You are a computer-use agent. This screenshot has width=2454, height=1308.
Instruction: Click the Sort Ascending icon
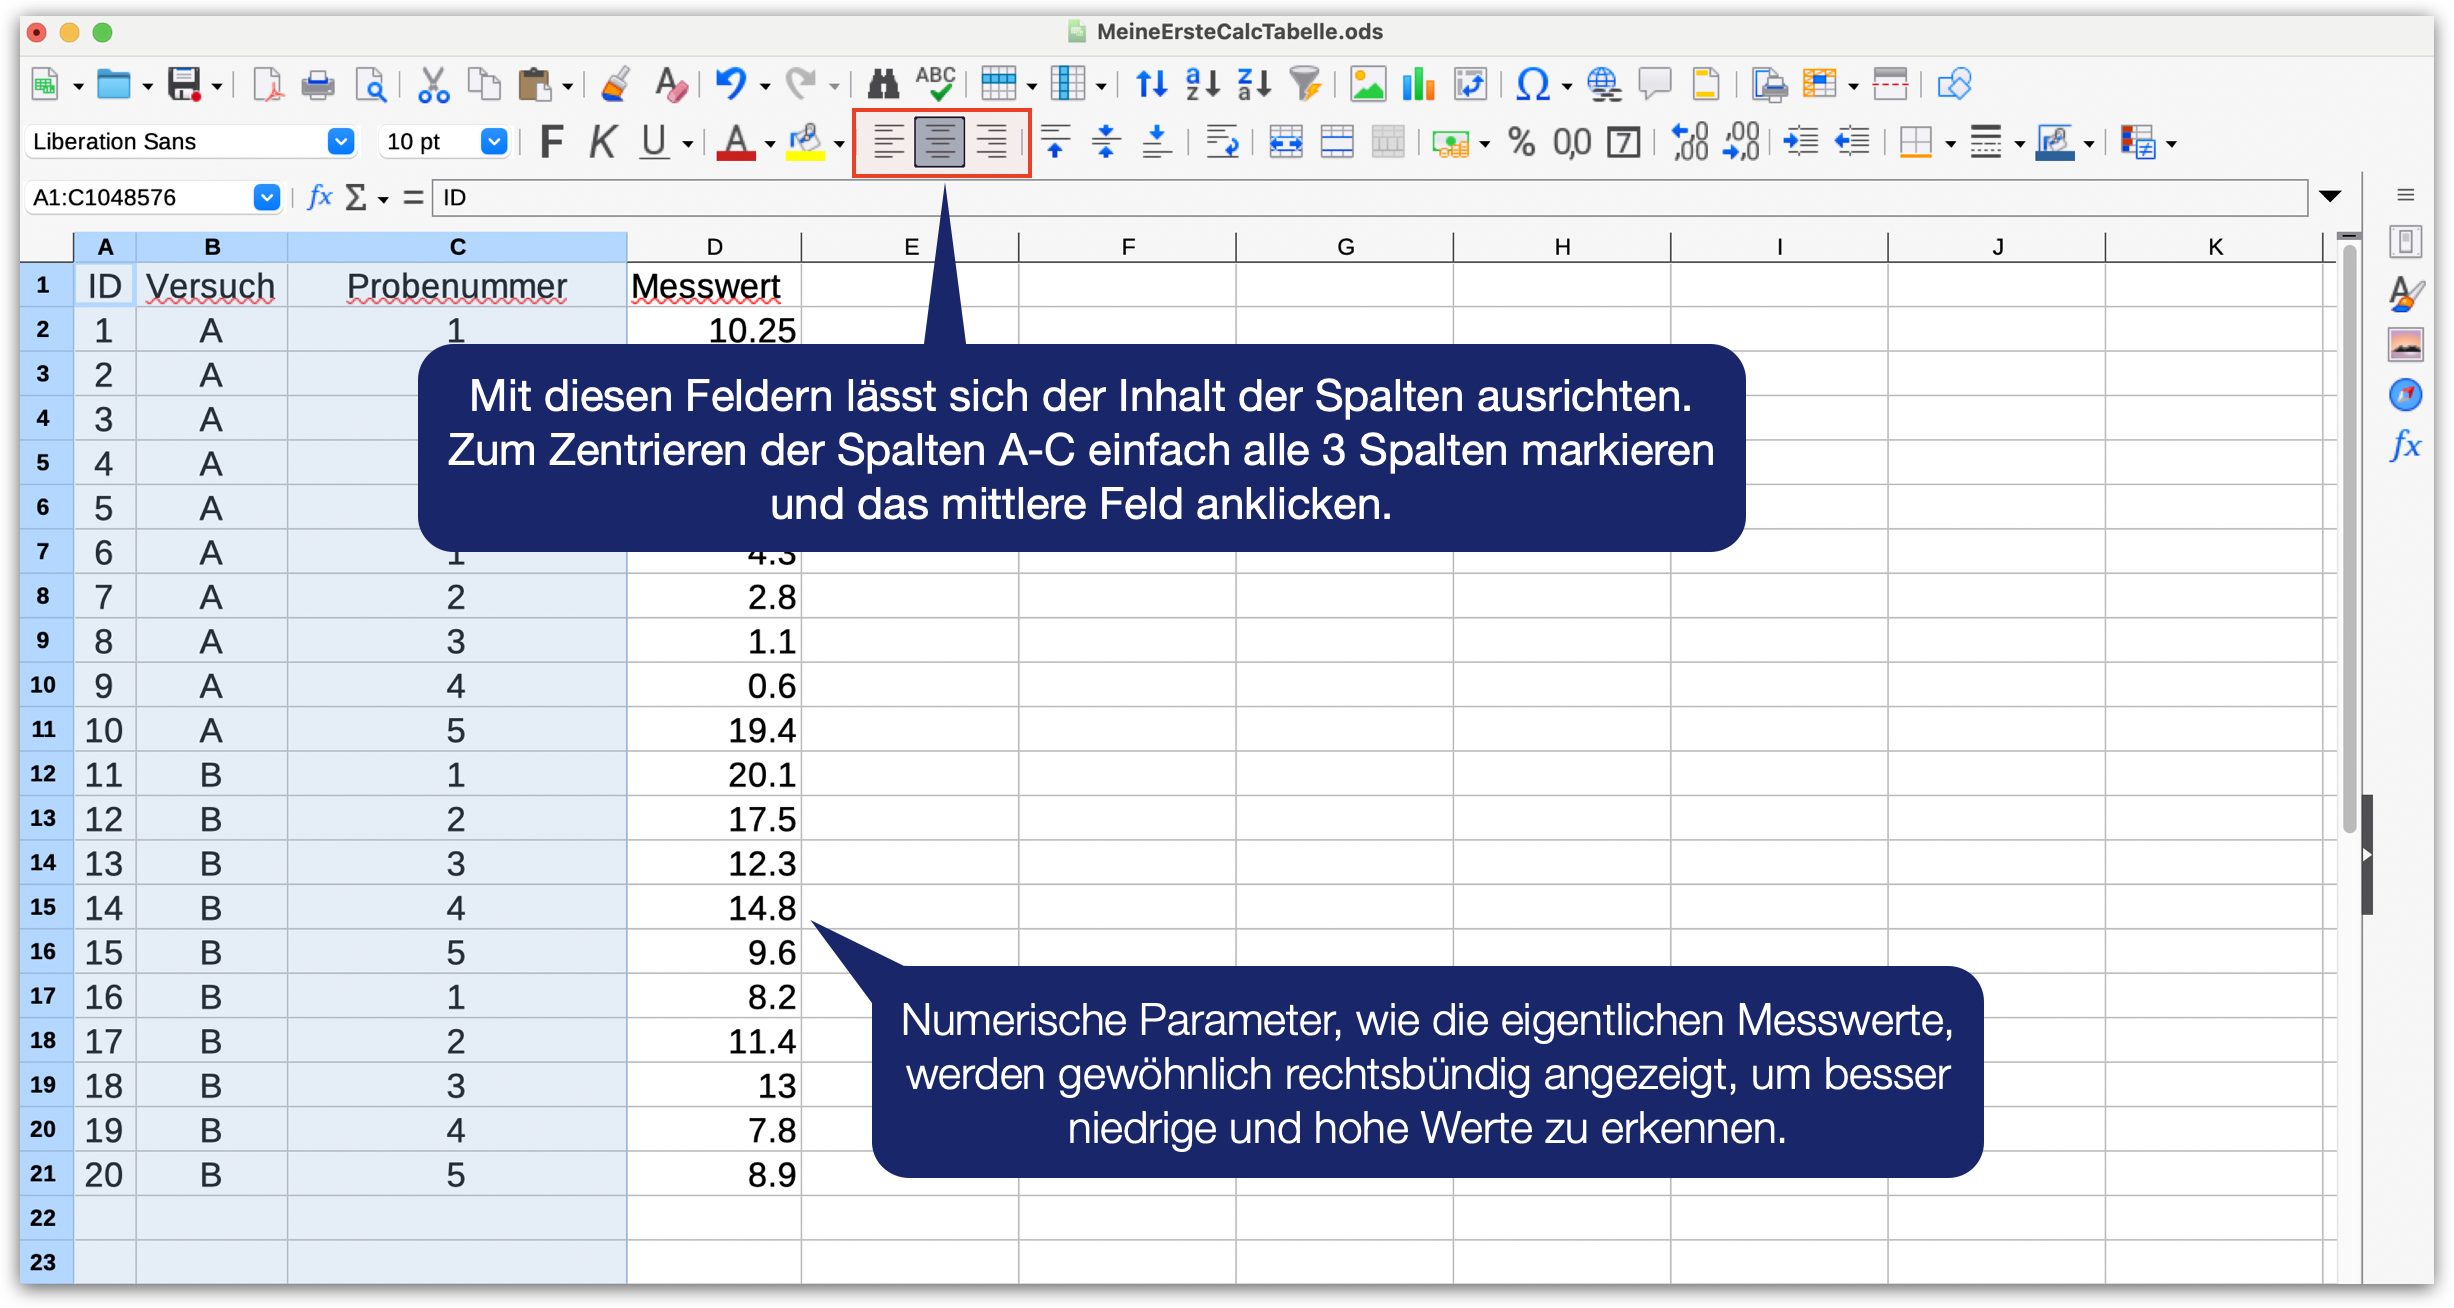pos(1202,84)
